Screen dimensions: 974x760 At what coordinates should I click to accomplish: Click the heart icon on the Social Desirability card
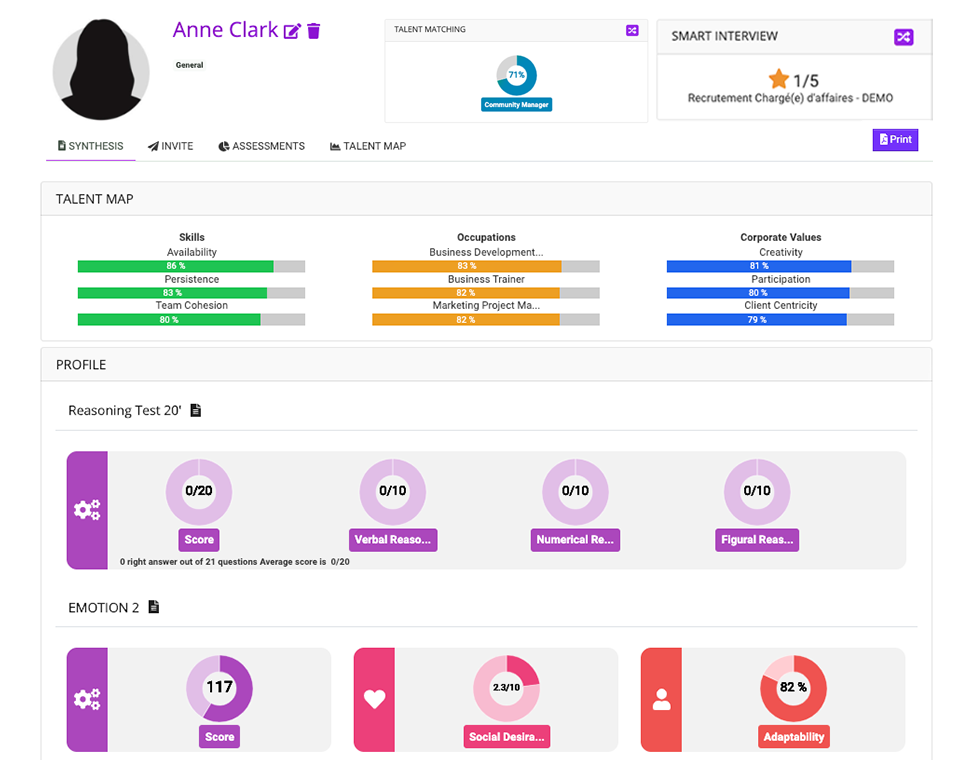tap(374, 699)
